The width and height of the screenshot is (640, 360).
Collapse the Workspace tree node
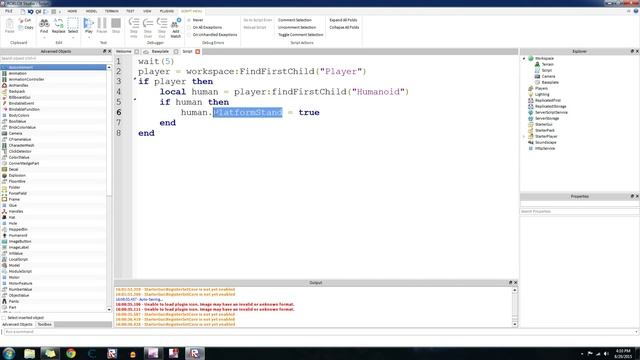pyautogui.click(x=524, y=58)
